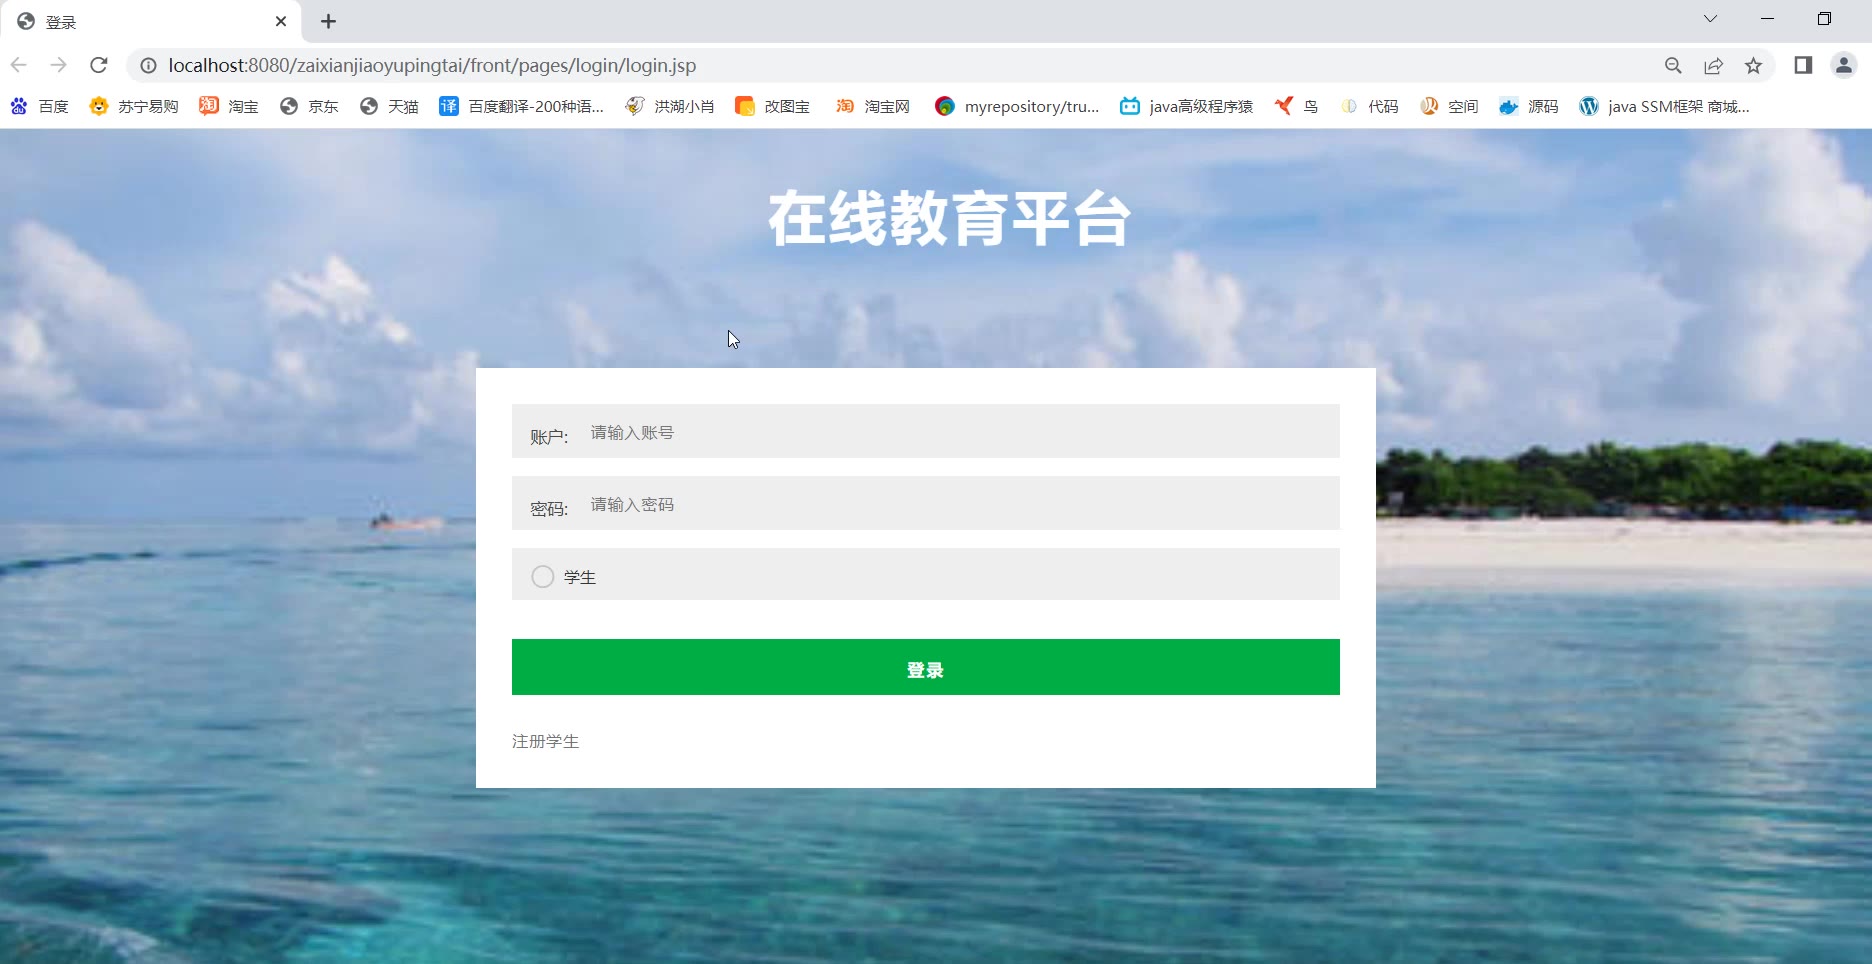Open the 源码 bookmark
1872x964 pixels.
click(1528, 106)
